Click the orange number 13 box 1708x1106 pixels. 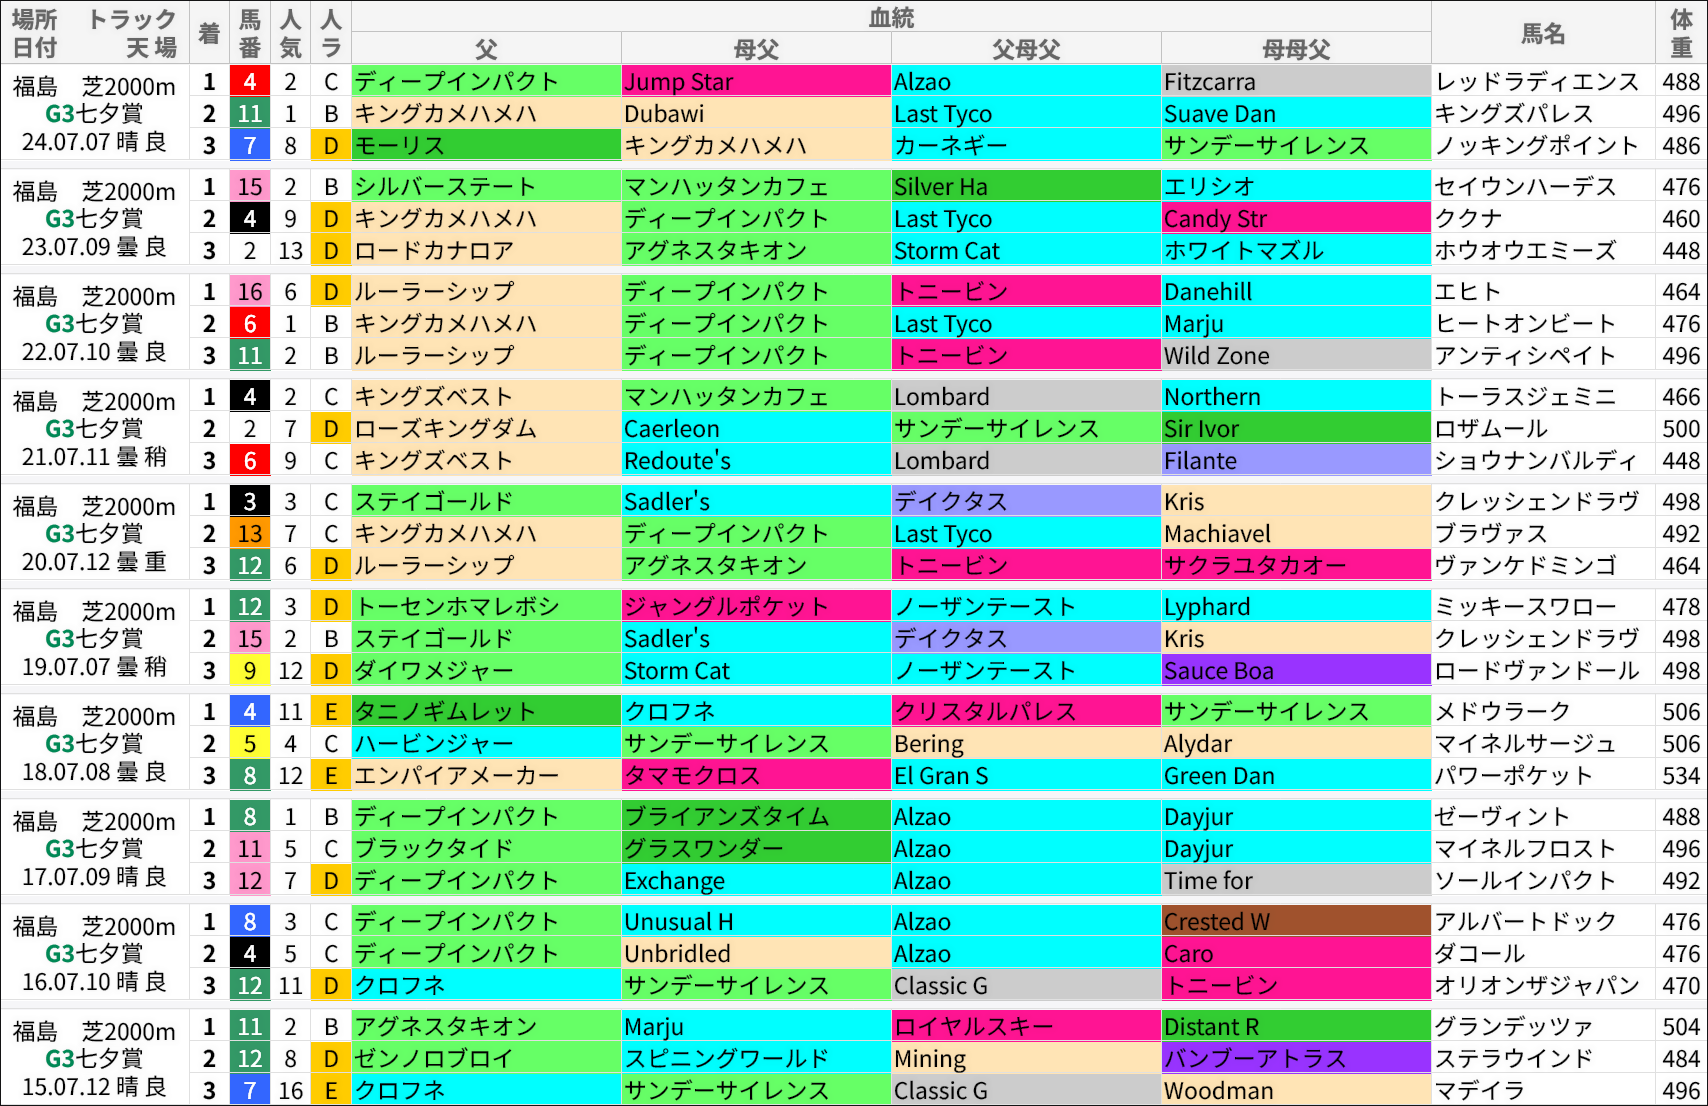(x=249, y=534)
